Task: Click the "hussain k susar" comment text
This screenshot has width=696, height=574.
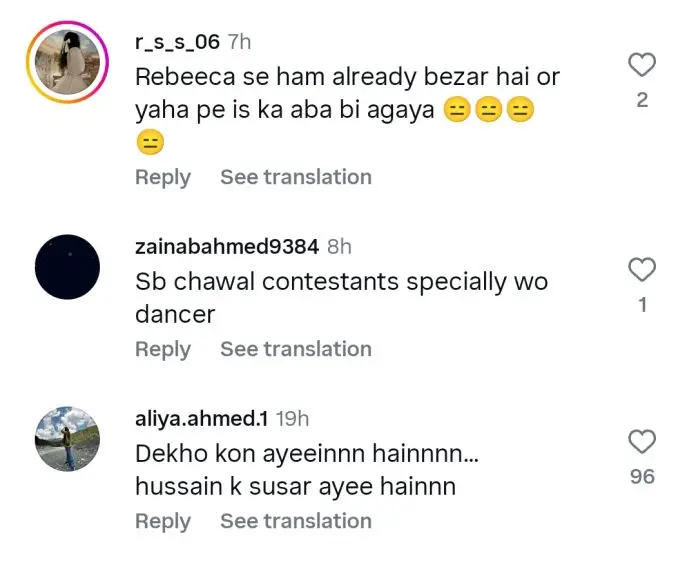Action: [295, 486]
